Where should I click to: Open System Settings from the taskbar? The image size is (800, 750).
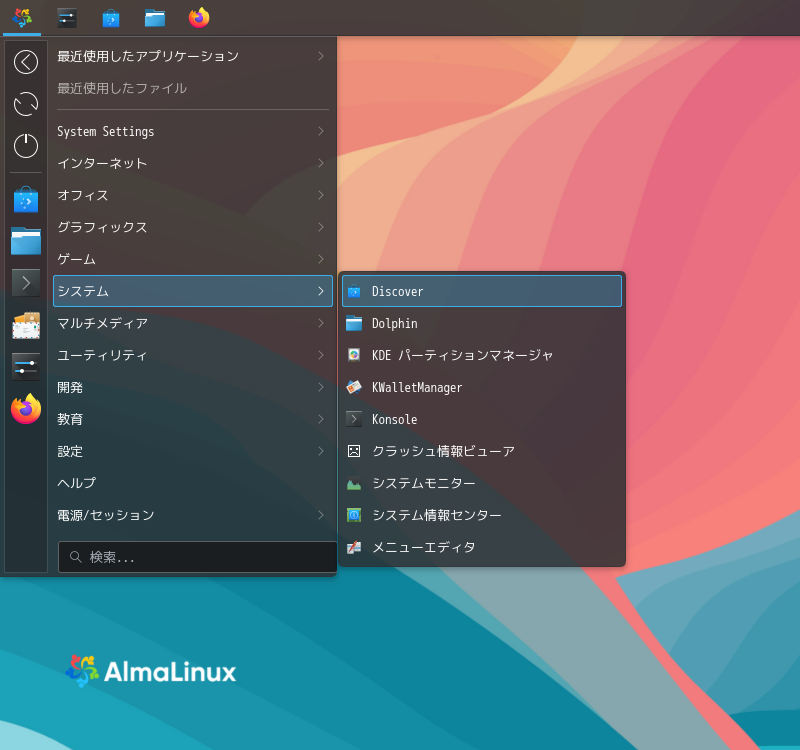[x=66, y=17]
